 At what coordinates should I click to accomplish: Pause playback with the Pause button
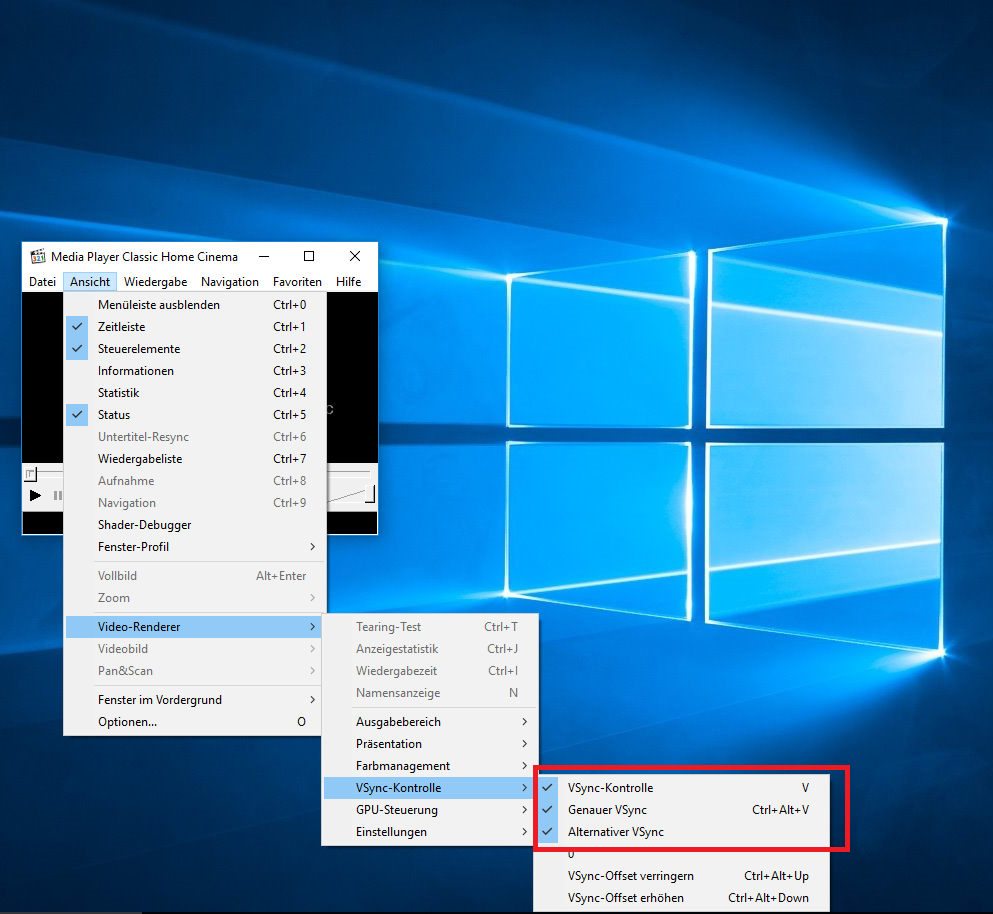[x=57, y=495]
